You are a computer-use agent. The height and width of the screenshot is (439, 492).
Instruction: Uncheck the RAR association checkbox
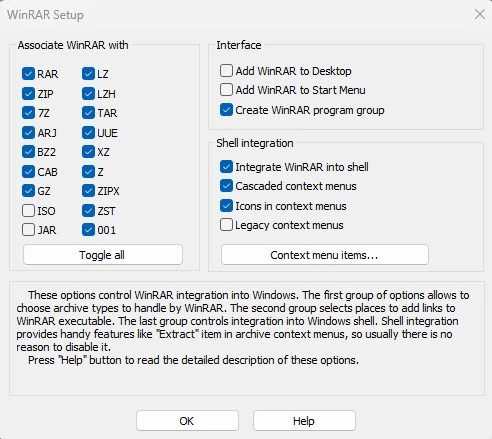click(28, 74)
